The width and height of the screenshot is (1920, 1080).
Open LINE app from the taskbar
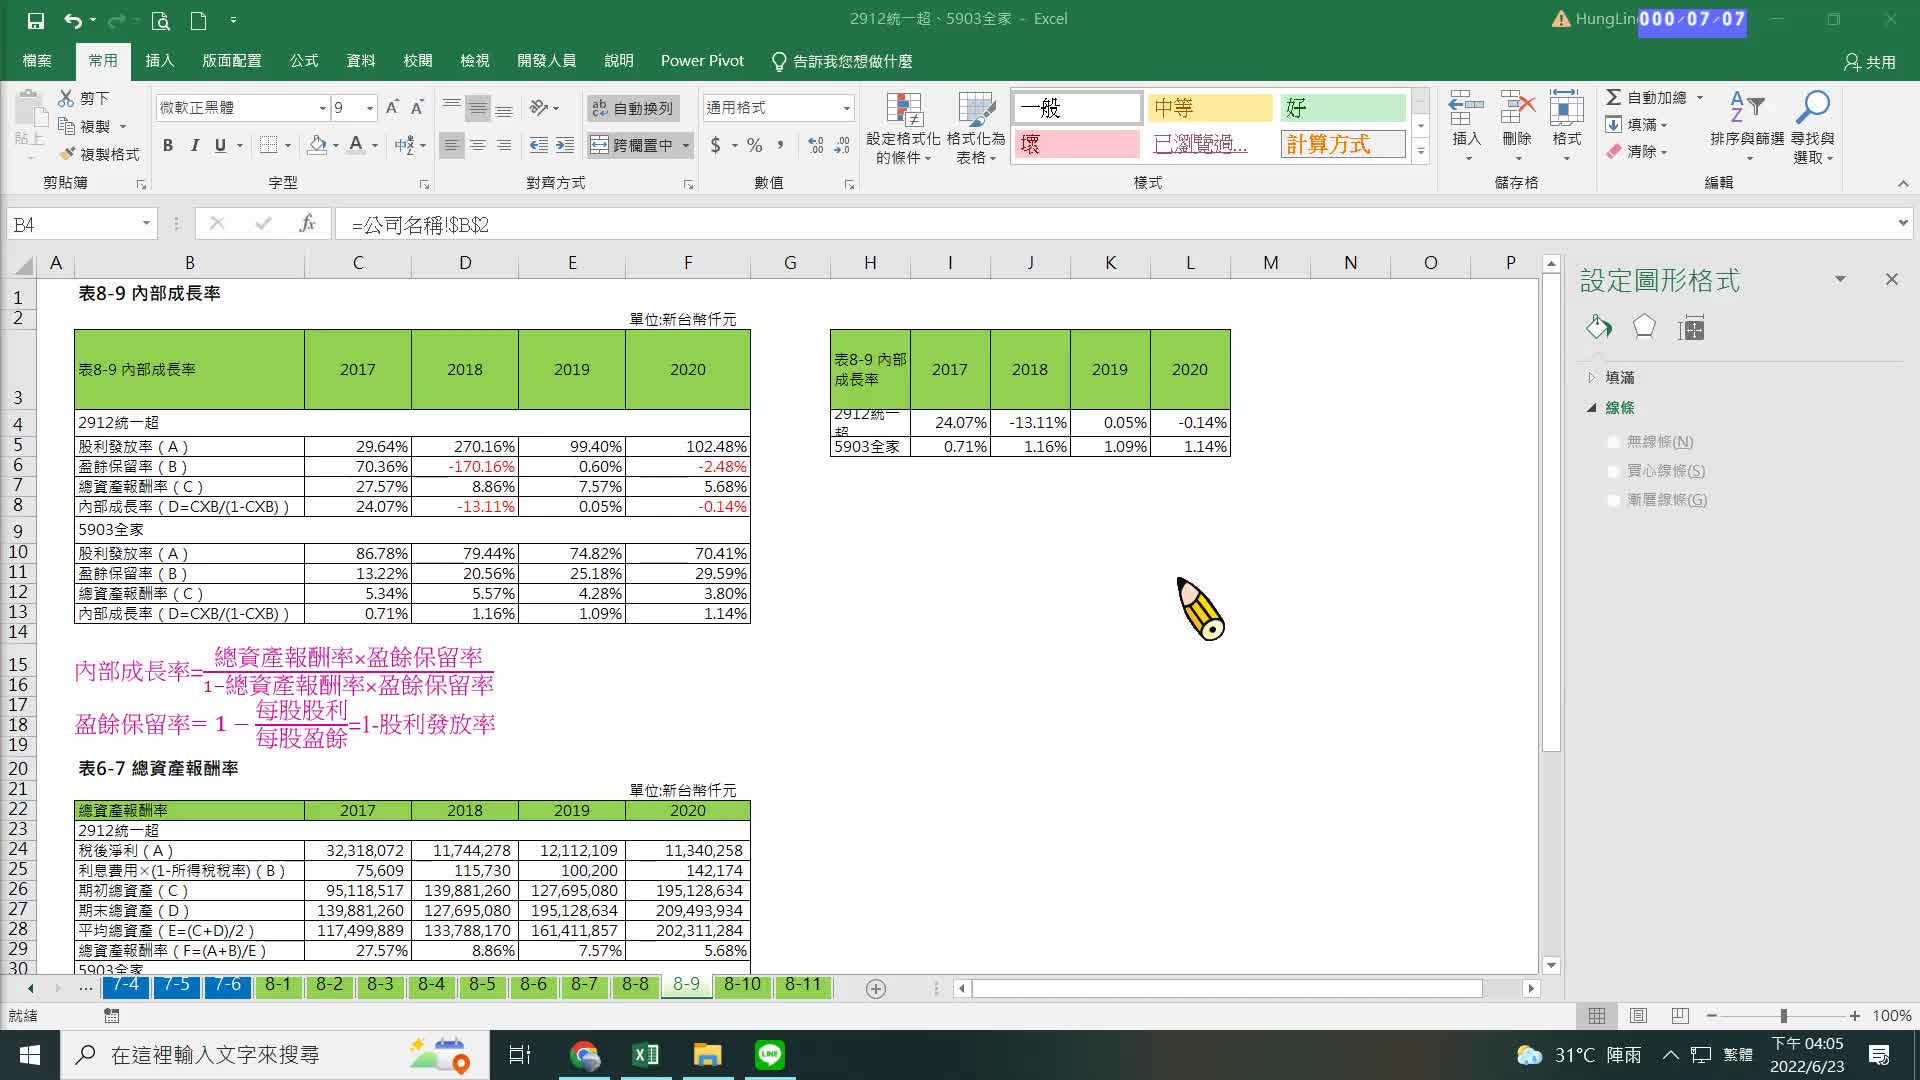(x=769, y=1055)
